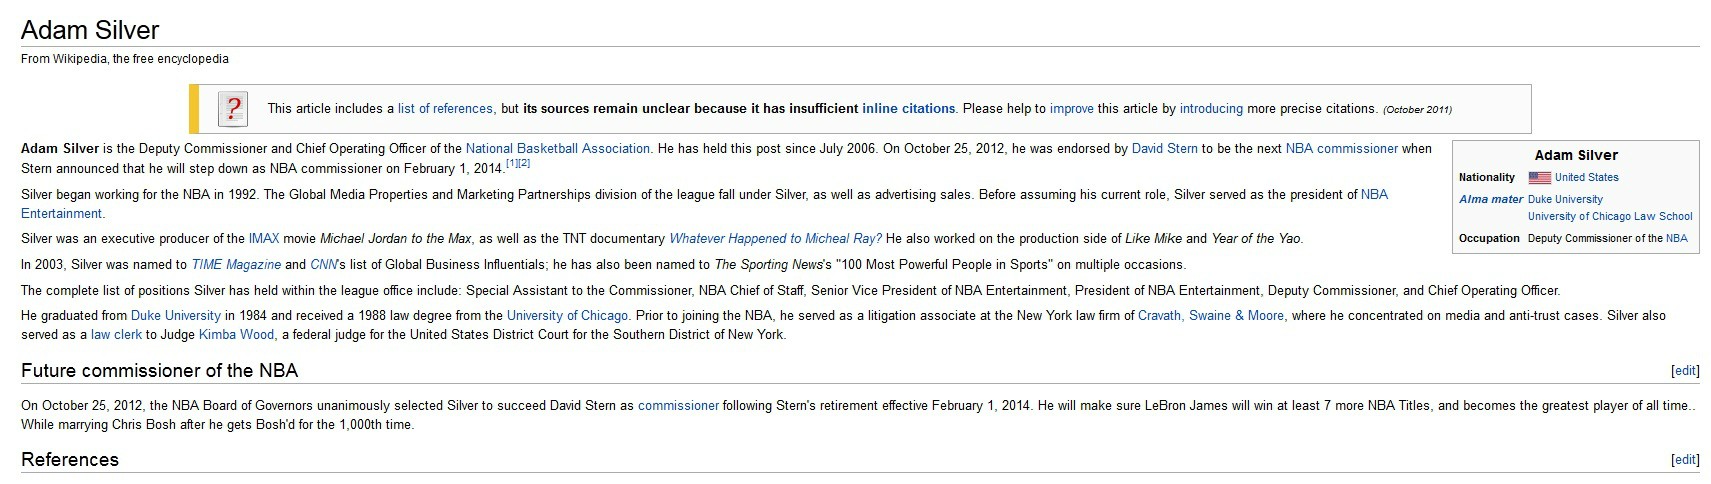The height and width of the screenshot is (484, 1711).
Task: Open the IMAX link
Action: pyautogui.click(x=264, y=239)
